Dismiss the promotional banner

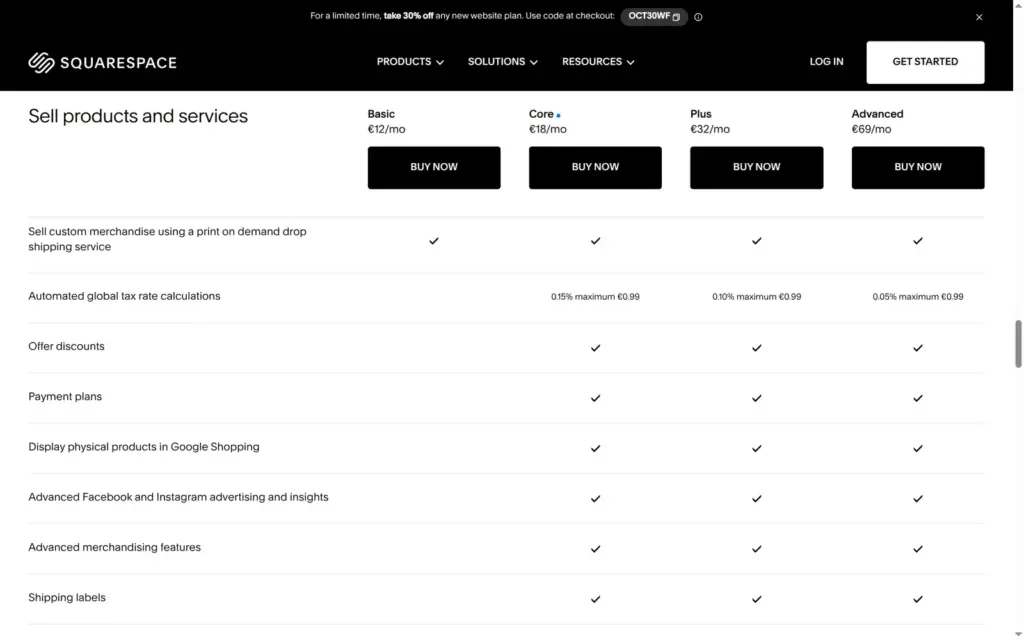point(979,17)
